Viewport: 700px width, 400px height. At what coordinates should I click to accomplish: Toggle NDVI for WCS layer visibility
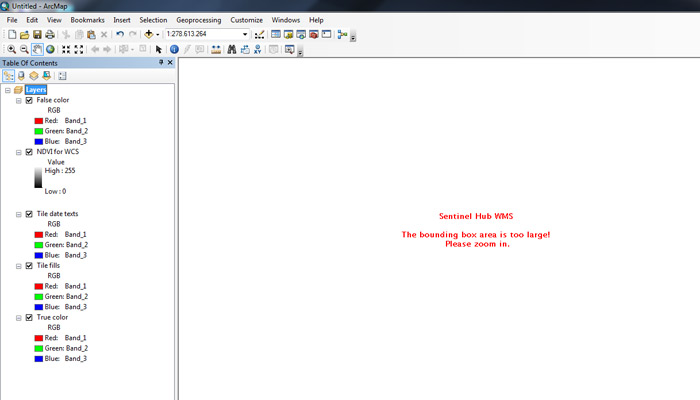[29, 152]
